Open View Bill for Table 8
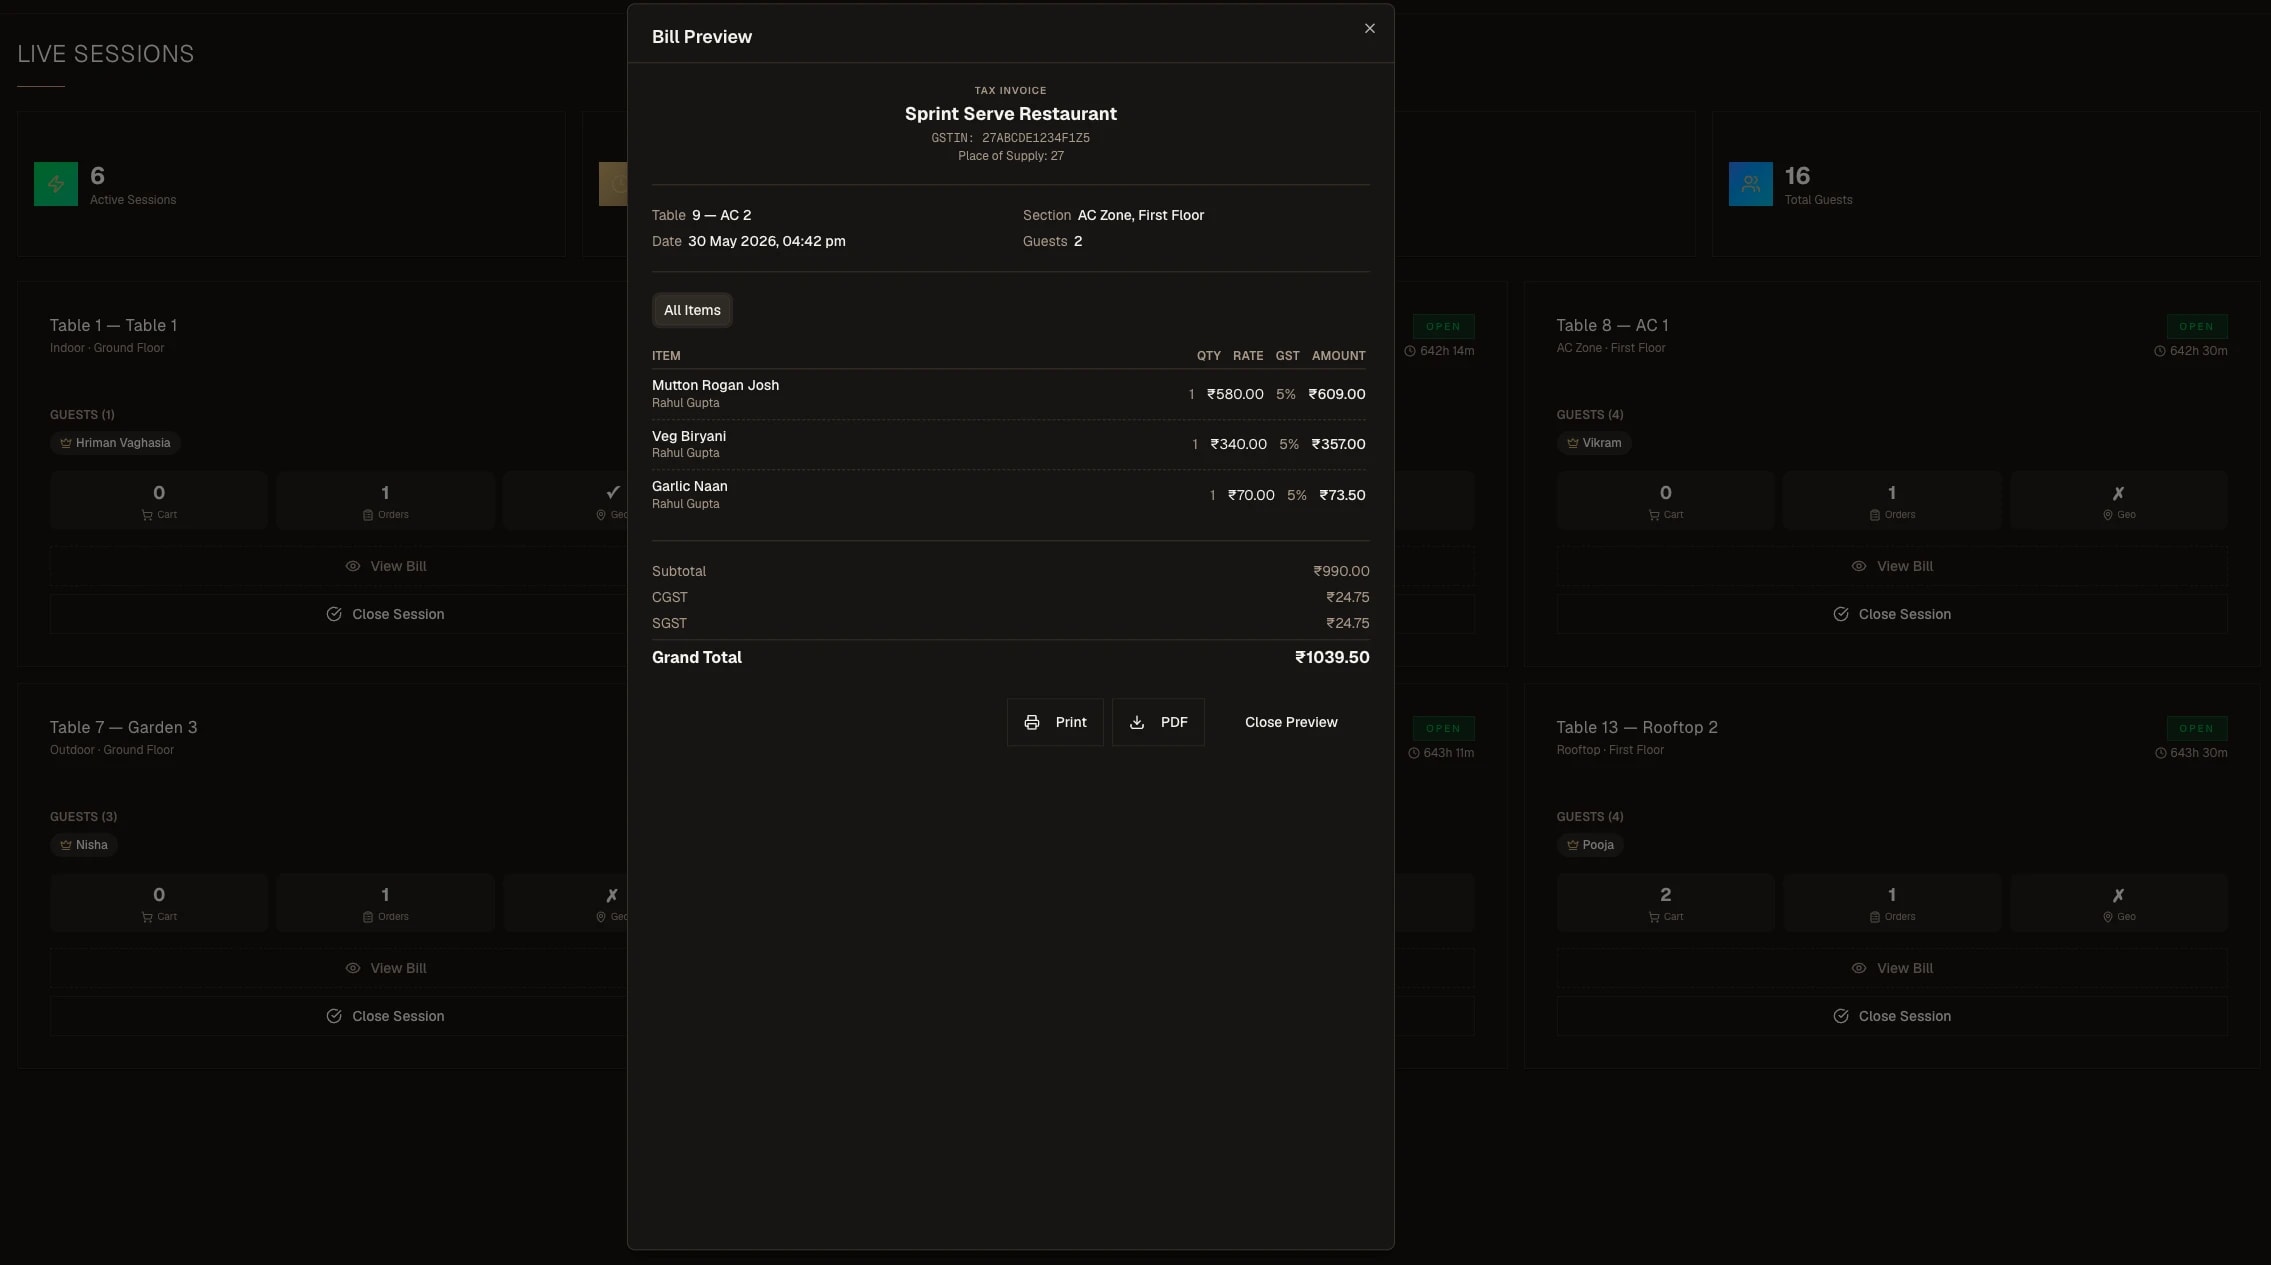Viewport: 2271px width, 1265px height. pos(1891,566)
